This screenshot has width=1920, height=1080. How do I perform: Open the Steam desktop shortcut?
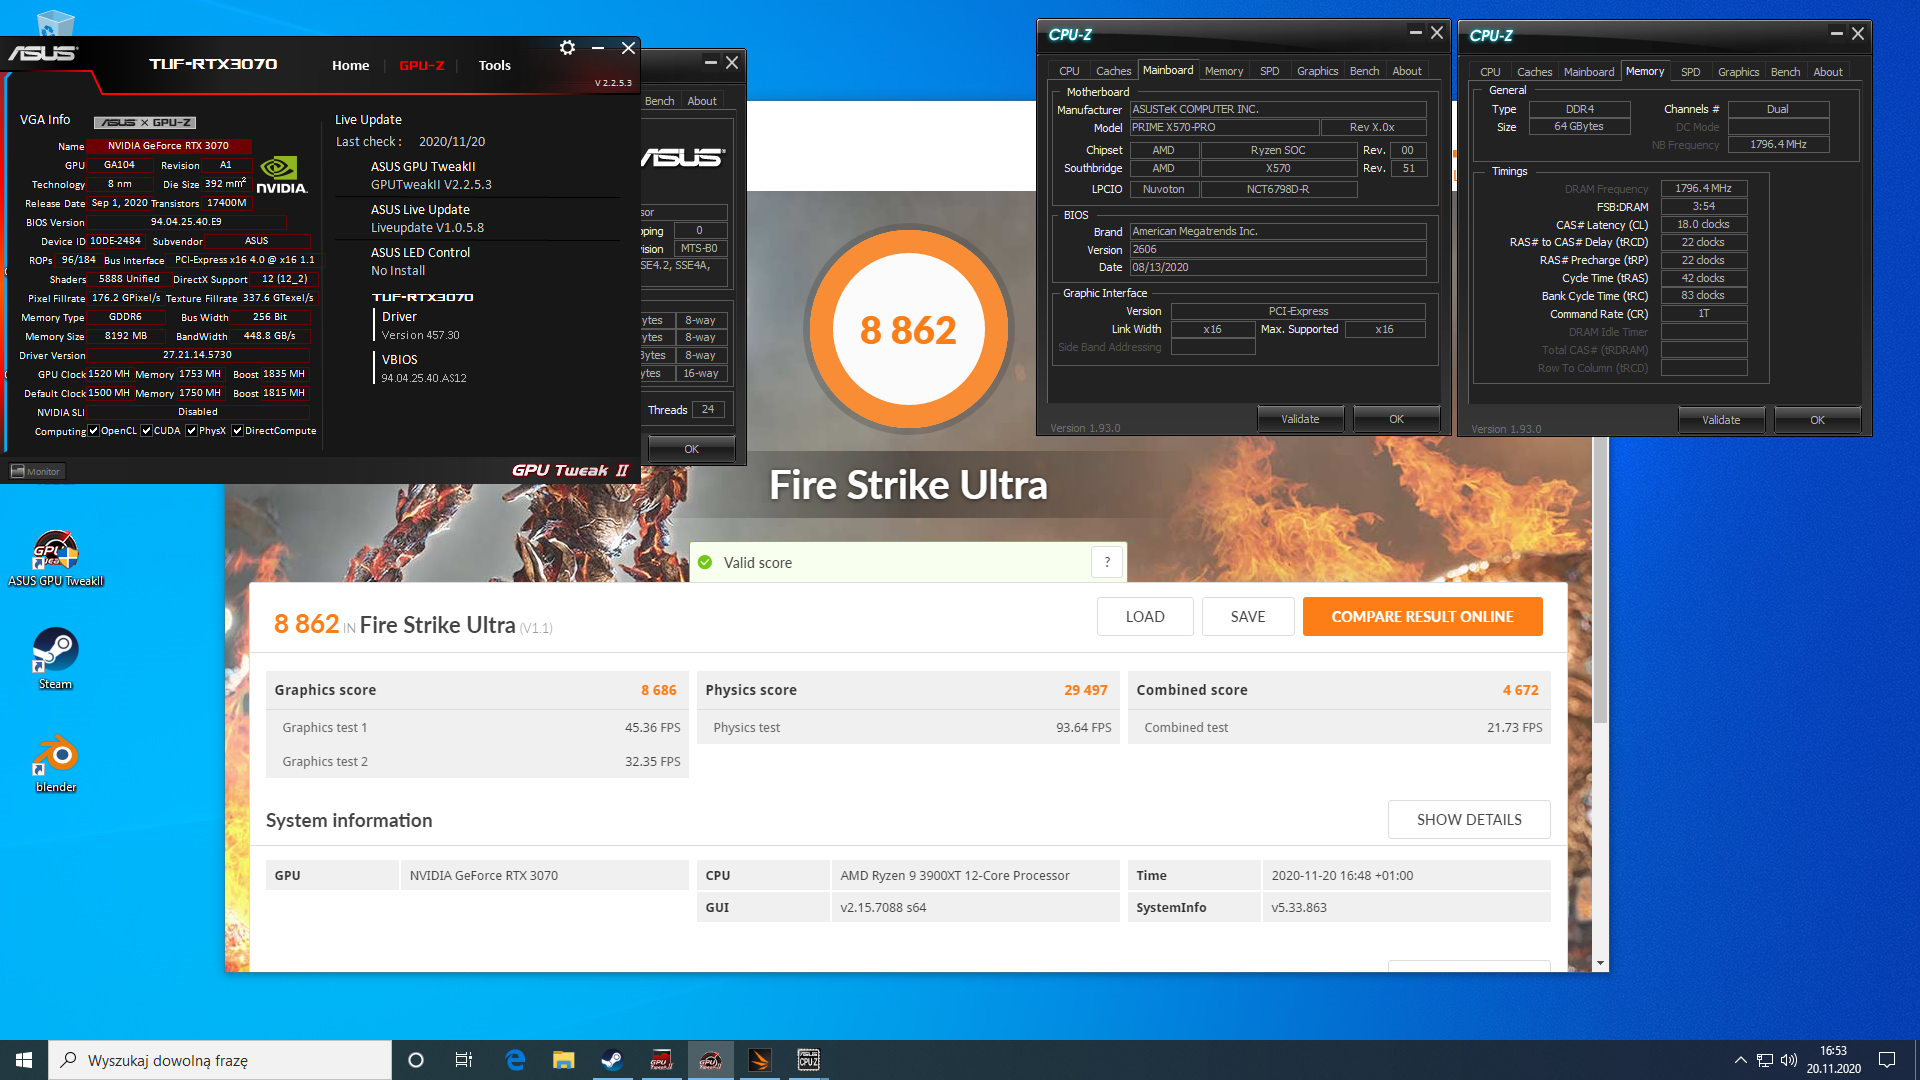[x=56, y=659]
